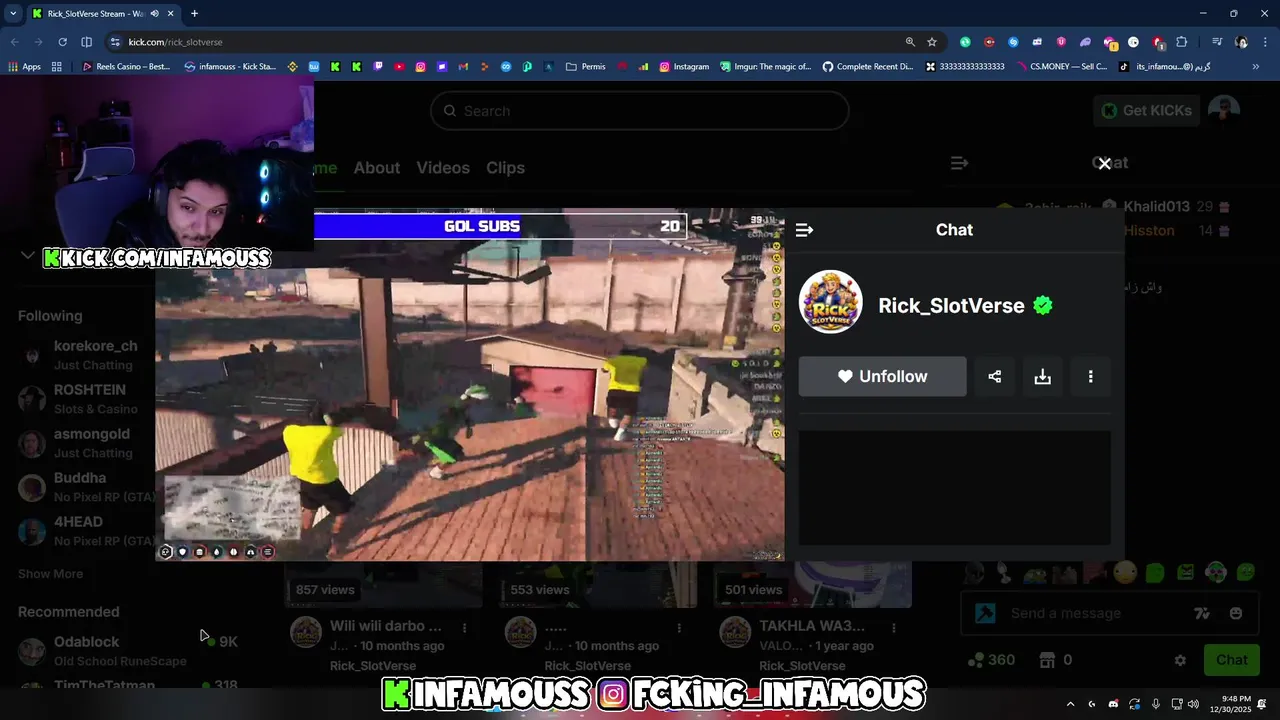Open chat settings gear
Image resolution: width=1280 pixels, height=720 pixels.
point(1180,660)
